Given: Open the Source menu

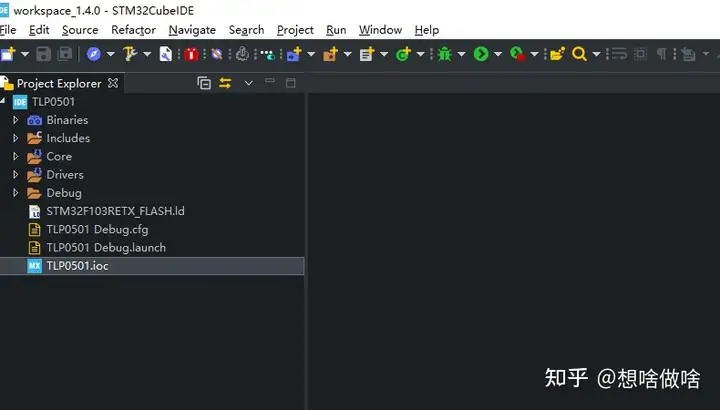Looking at the screenshot, I should [80, 30].
